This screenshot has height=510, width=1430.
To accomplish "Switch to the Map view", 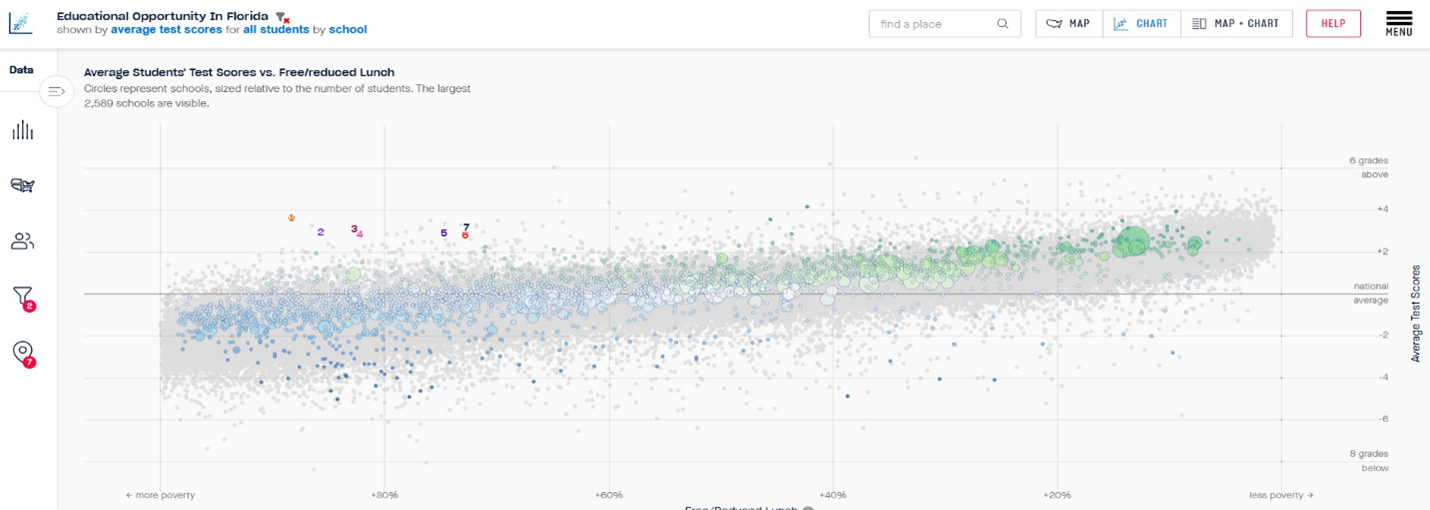I will click(1069, 24).
